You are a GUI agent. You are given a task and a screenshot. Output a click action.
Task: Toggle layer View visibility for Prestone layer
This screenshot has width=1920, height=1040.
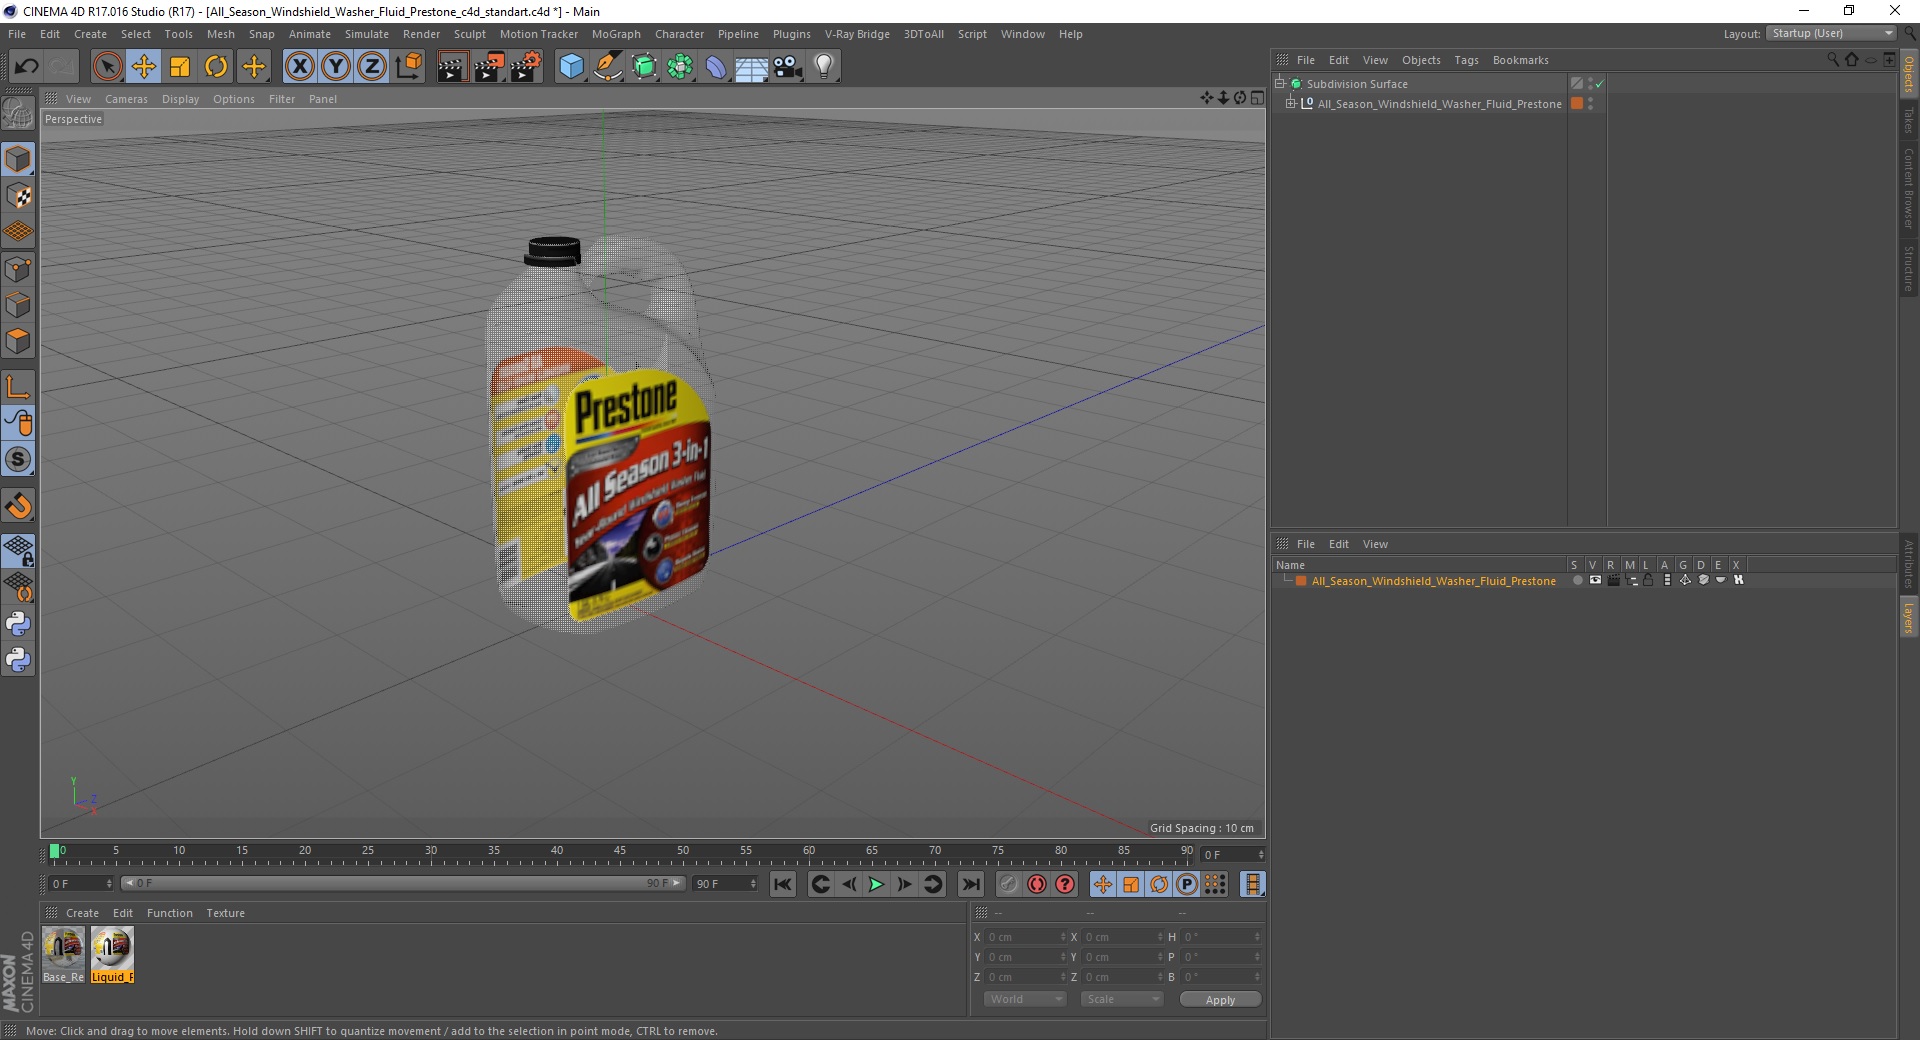pyautogui.click(x=1595, y=580)
